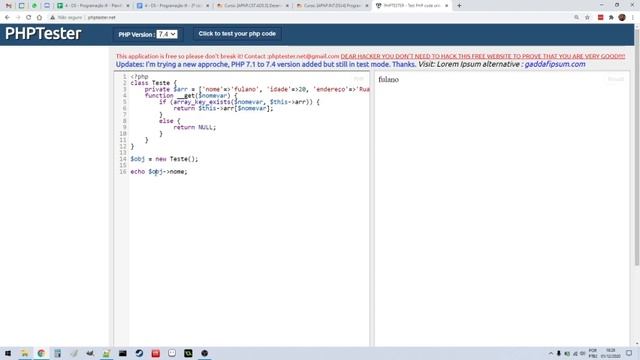Click the 'echo $obj->nome;' code line
The height and width of the screenshot is (360, 640).
pos(159,172)
